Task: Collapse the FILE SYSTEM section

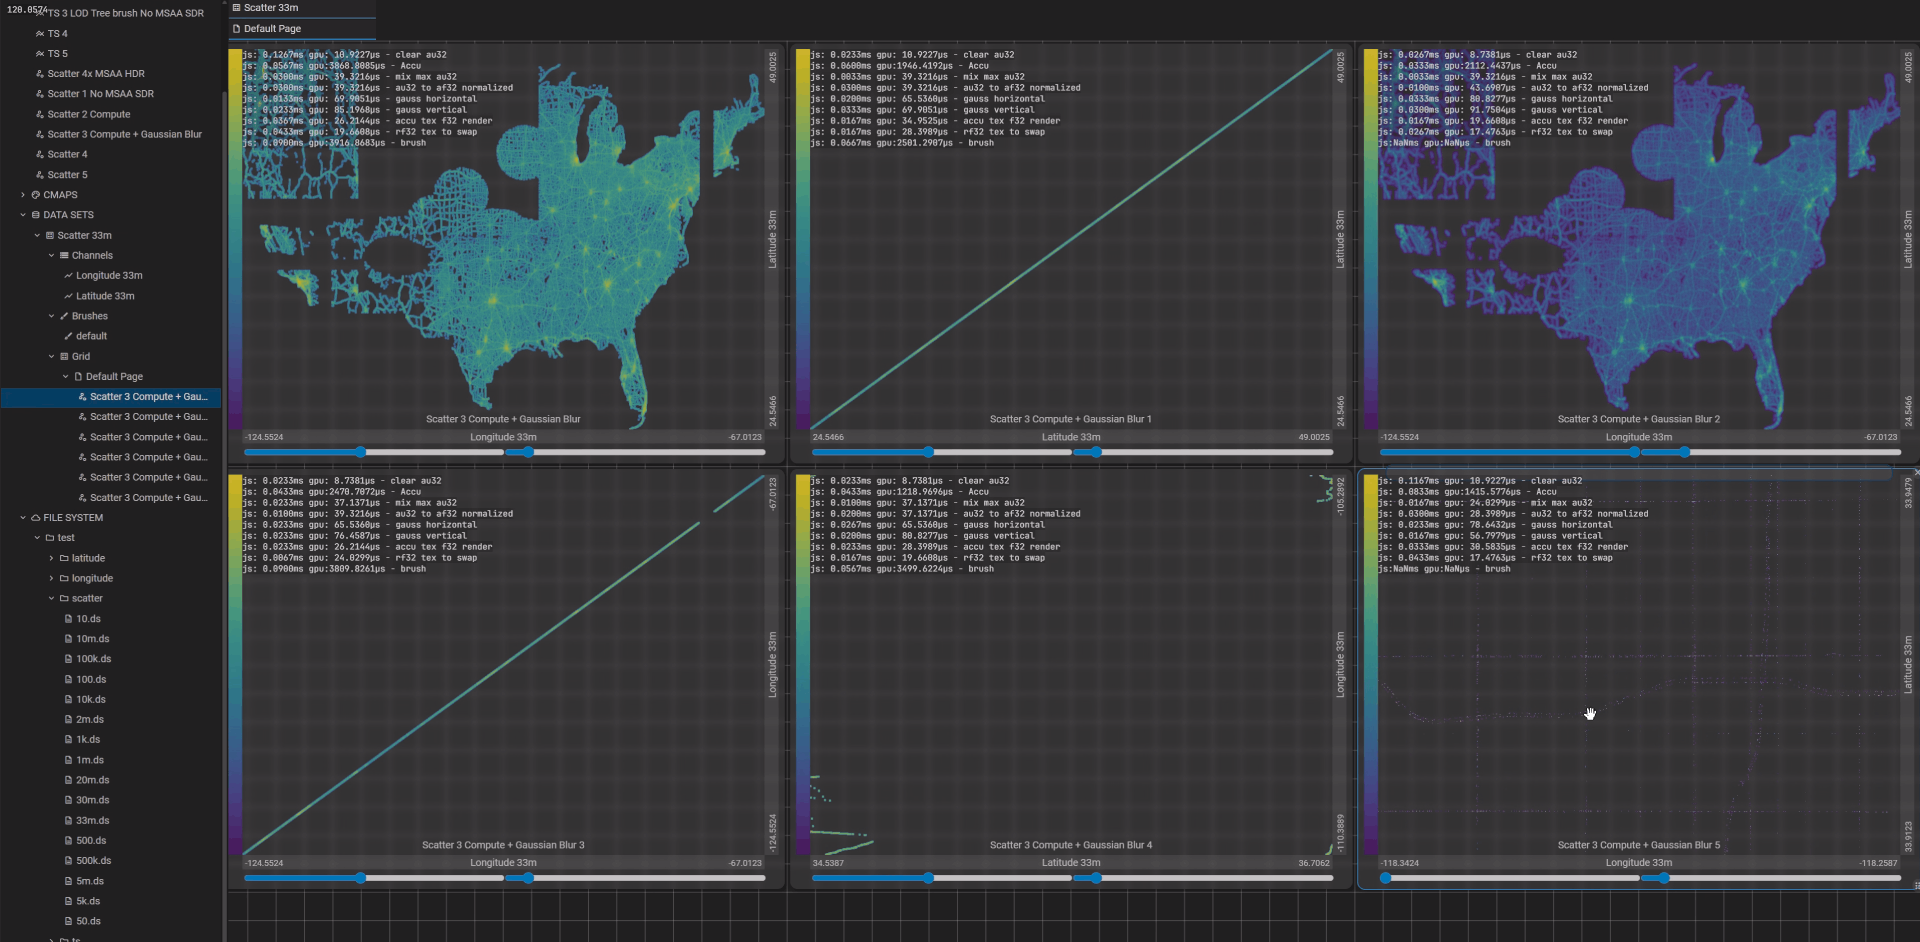Action: point(23,518)
